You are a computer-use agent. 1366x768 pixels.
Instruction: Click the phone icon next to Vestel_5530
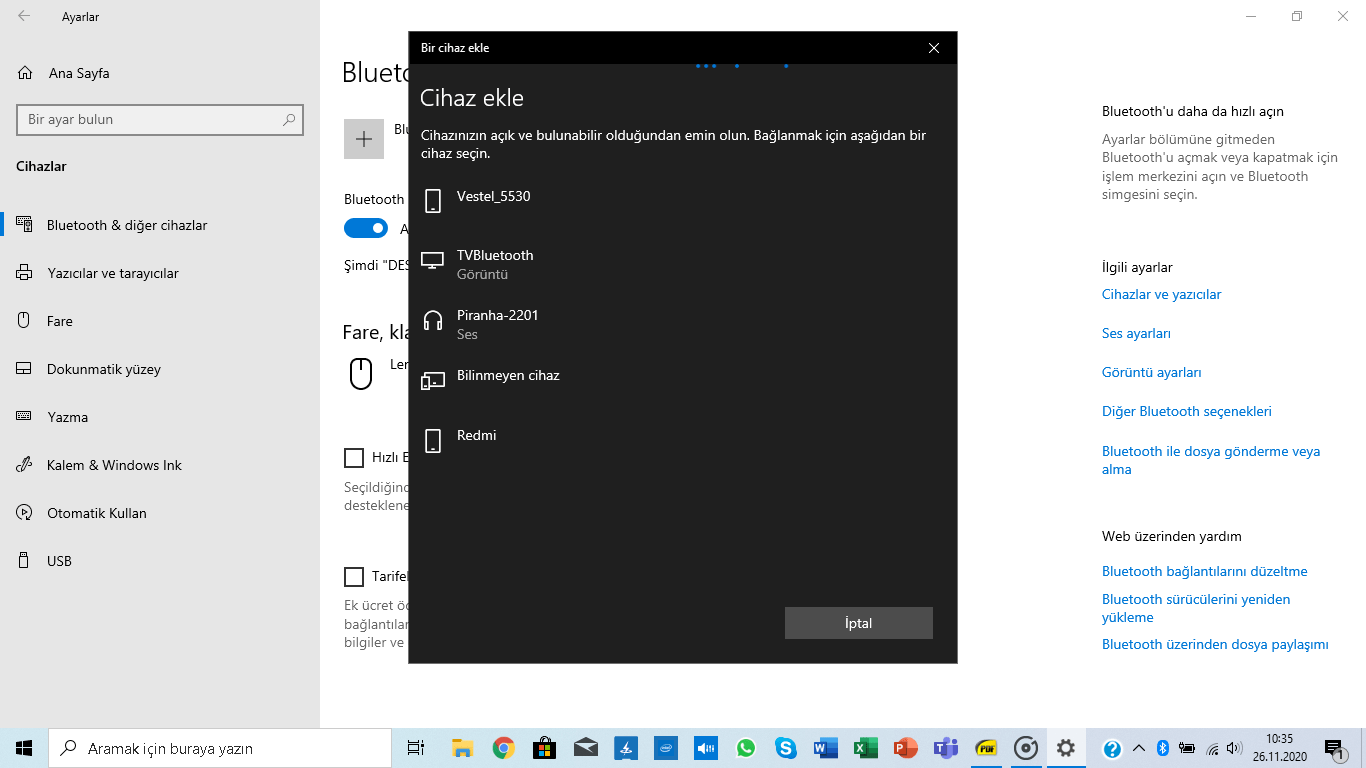[x=433, y=201]
